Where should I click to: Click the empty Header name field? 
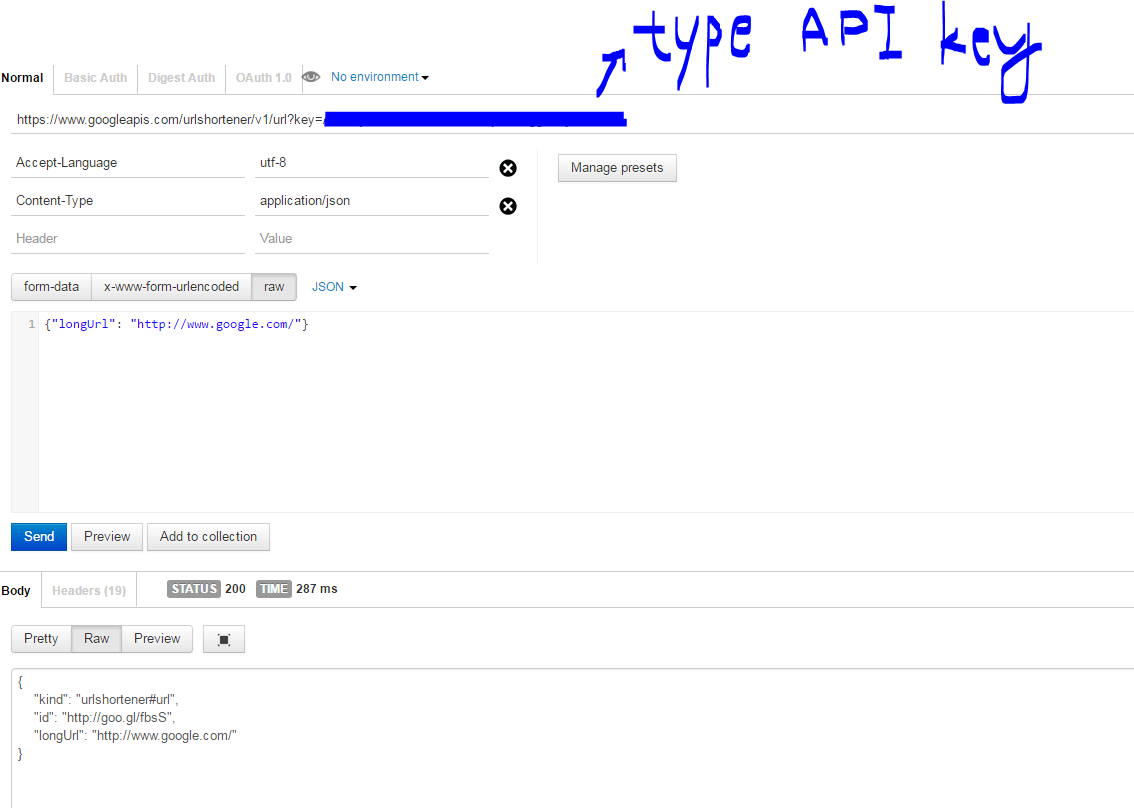pyautogui.click(x=128, y=239)
